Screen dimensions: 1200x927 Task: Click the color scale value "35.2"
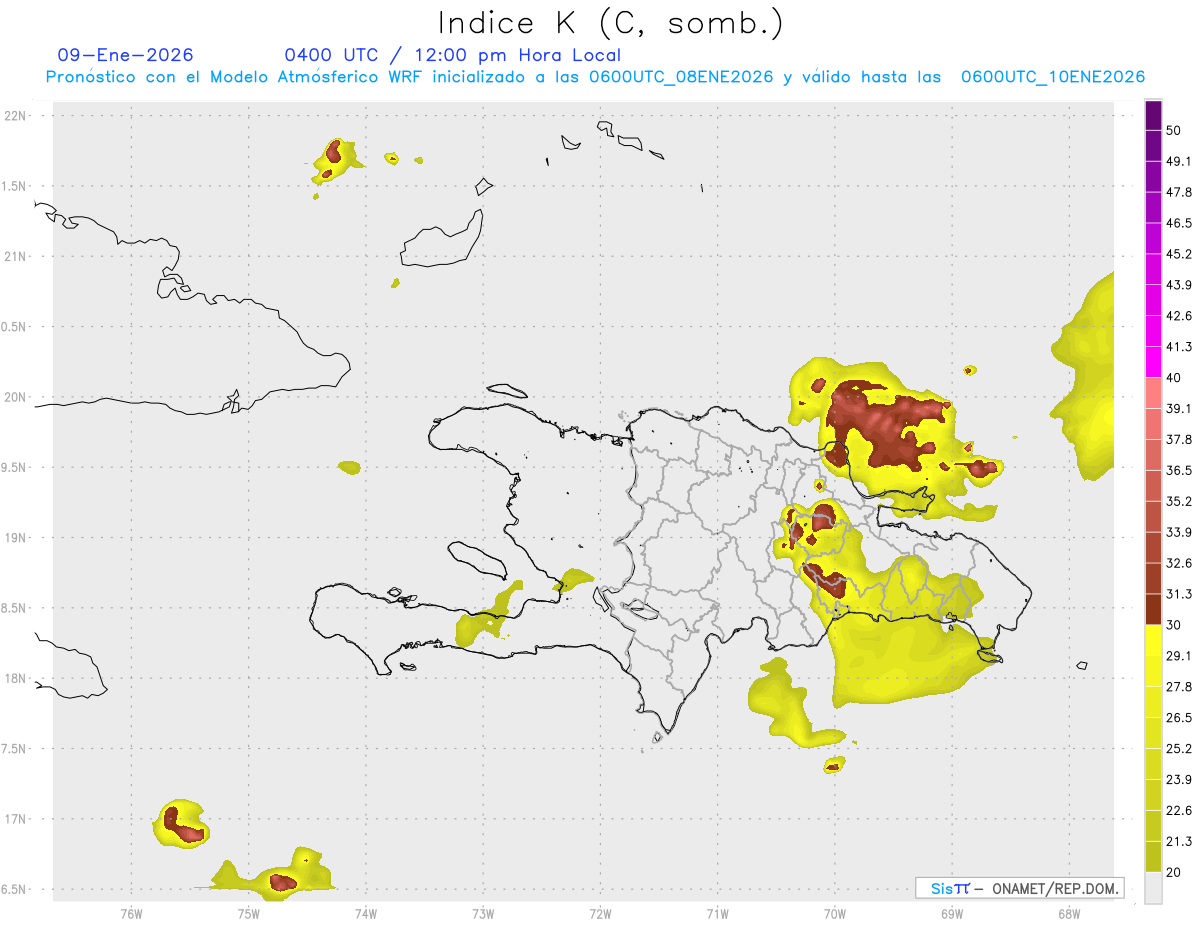point(1179,501)
